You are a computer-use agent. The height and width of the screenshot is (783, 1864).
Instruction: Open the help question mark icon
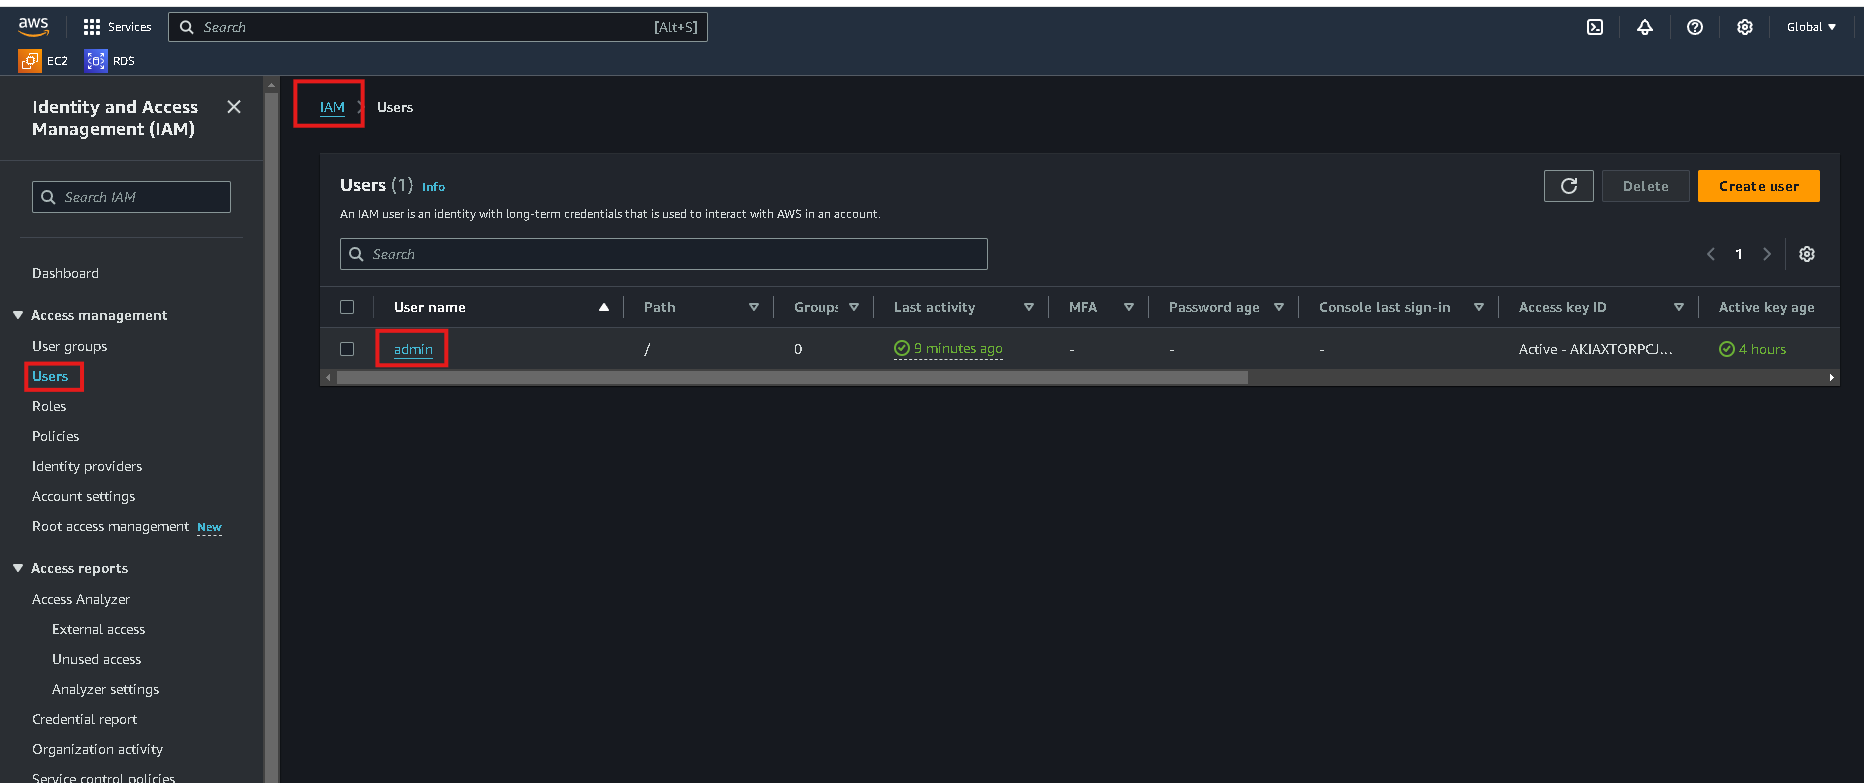1695,27
